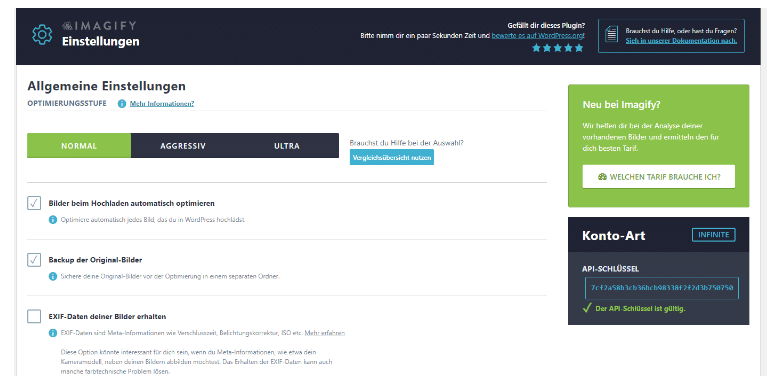The height and width of the screenshot is (385, 767).
Task: Open Sieh in unserer Dokumentation nach link
Action: click(681, 41)
